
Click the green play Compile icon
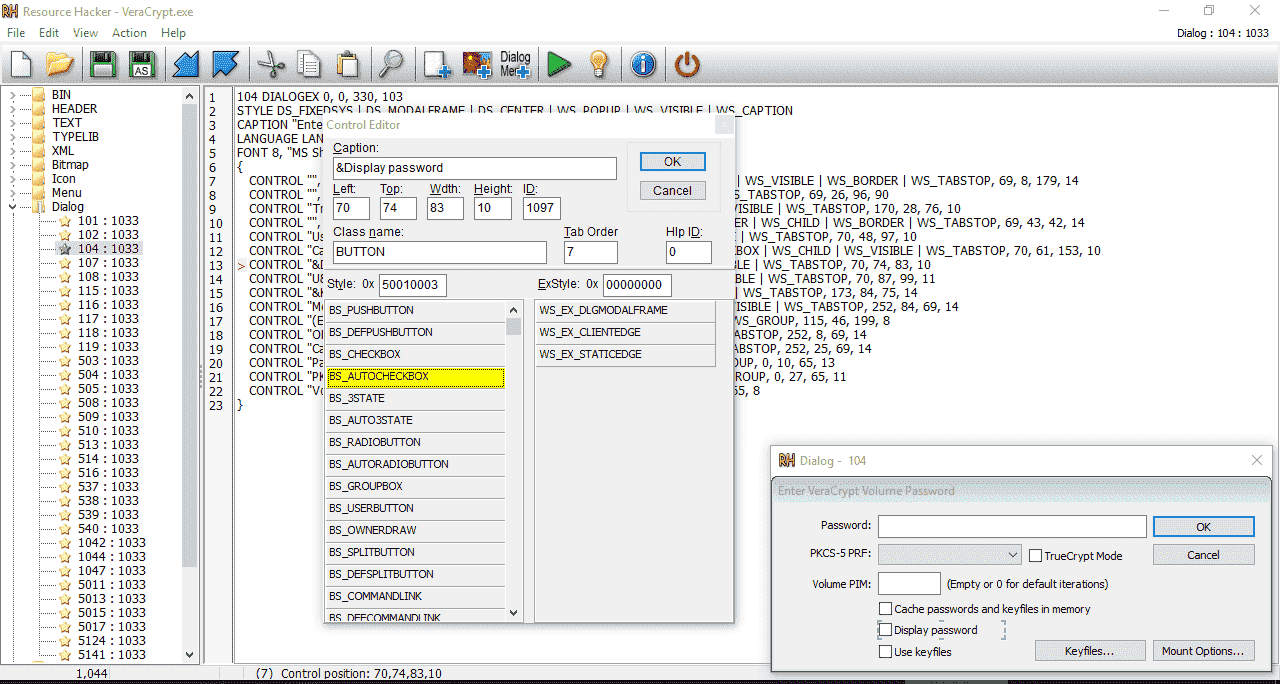pyautogui.click(x=558, y=64)
